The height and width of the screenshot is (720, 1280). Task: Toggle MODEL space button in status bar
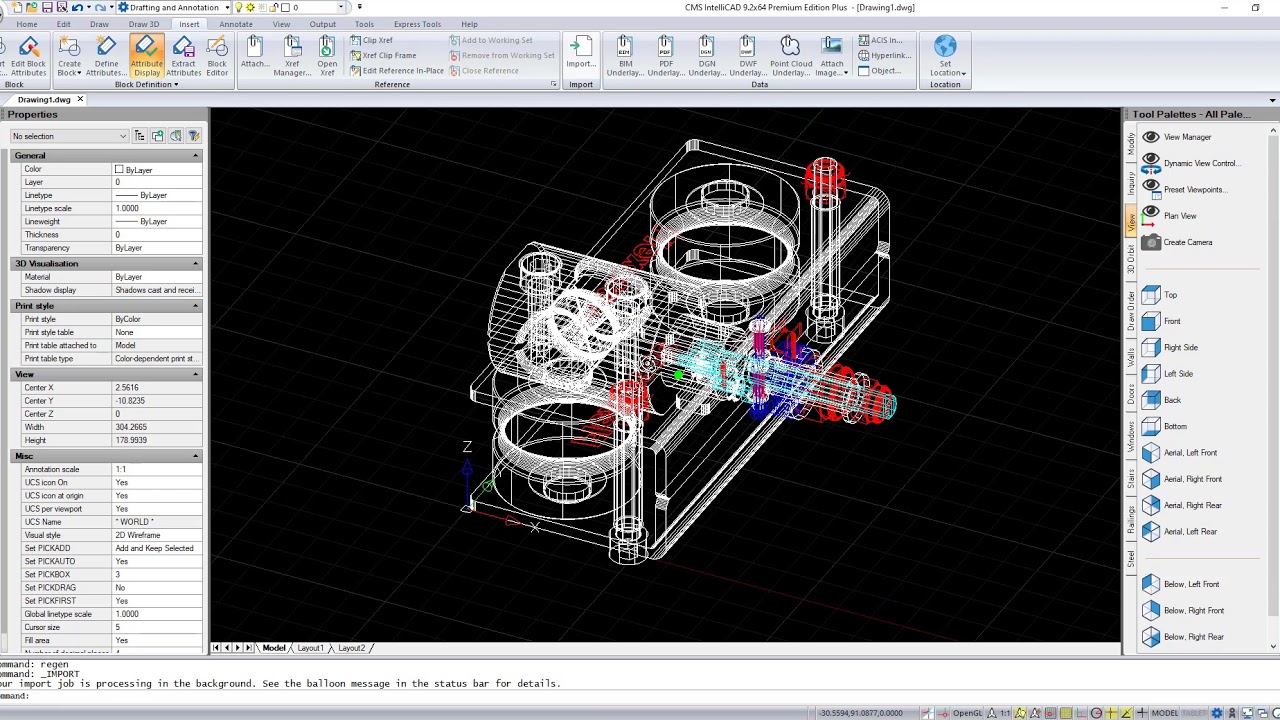(1164, 713)
